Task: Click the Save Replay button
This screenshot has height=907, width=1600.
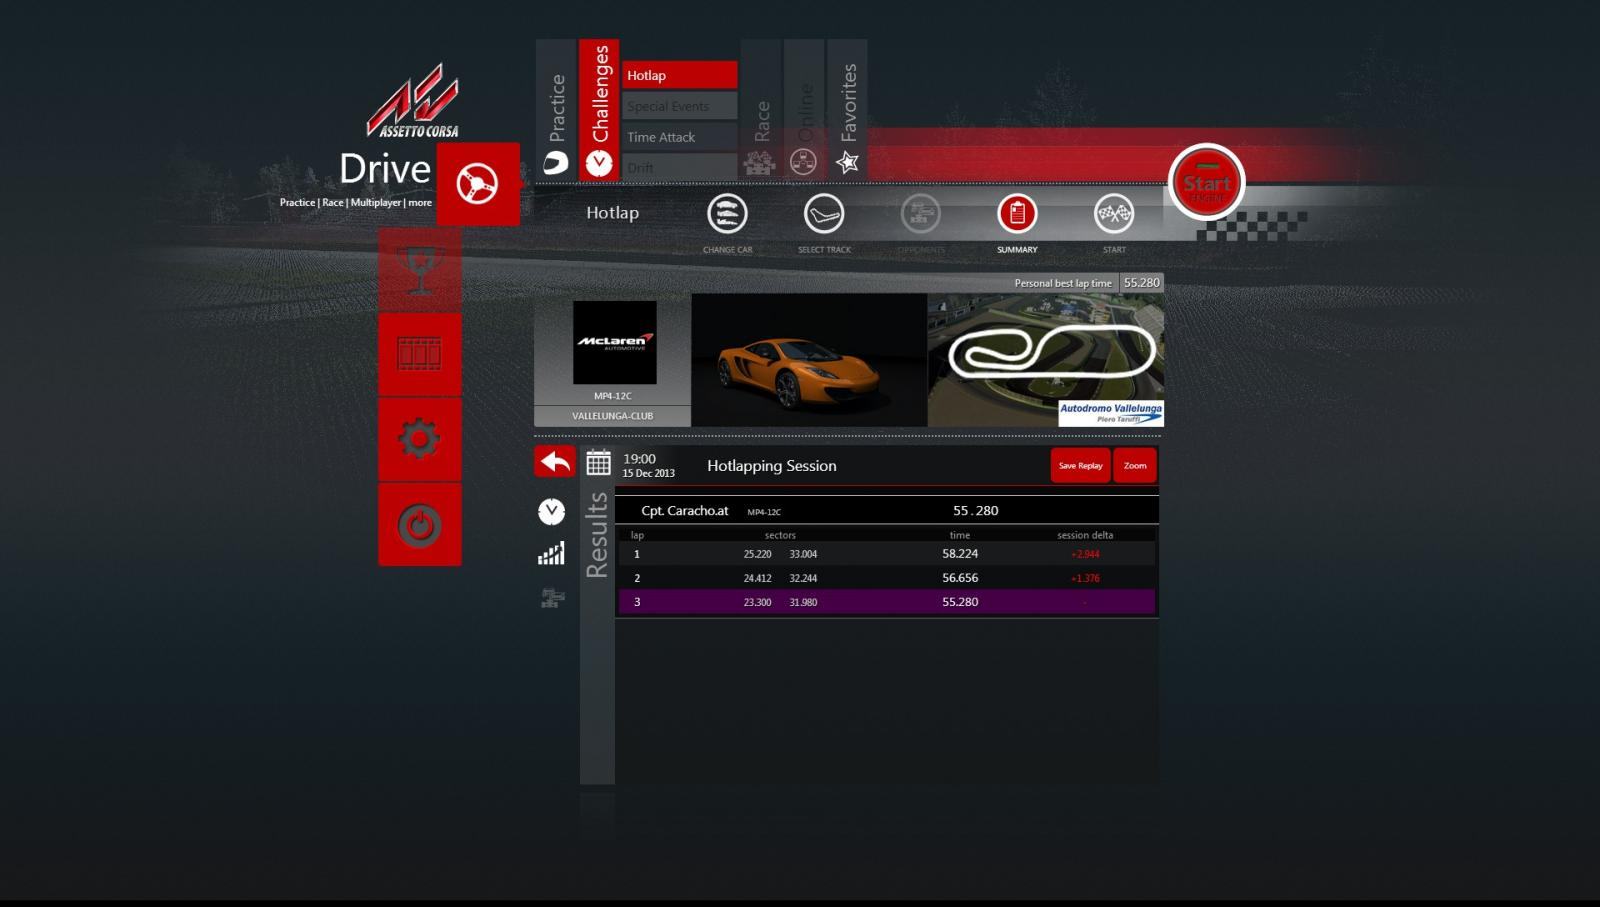Action: pyautogui.click(x=1080, y=465)
